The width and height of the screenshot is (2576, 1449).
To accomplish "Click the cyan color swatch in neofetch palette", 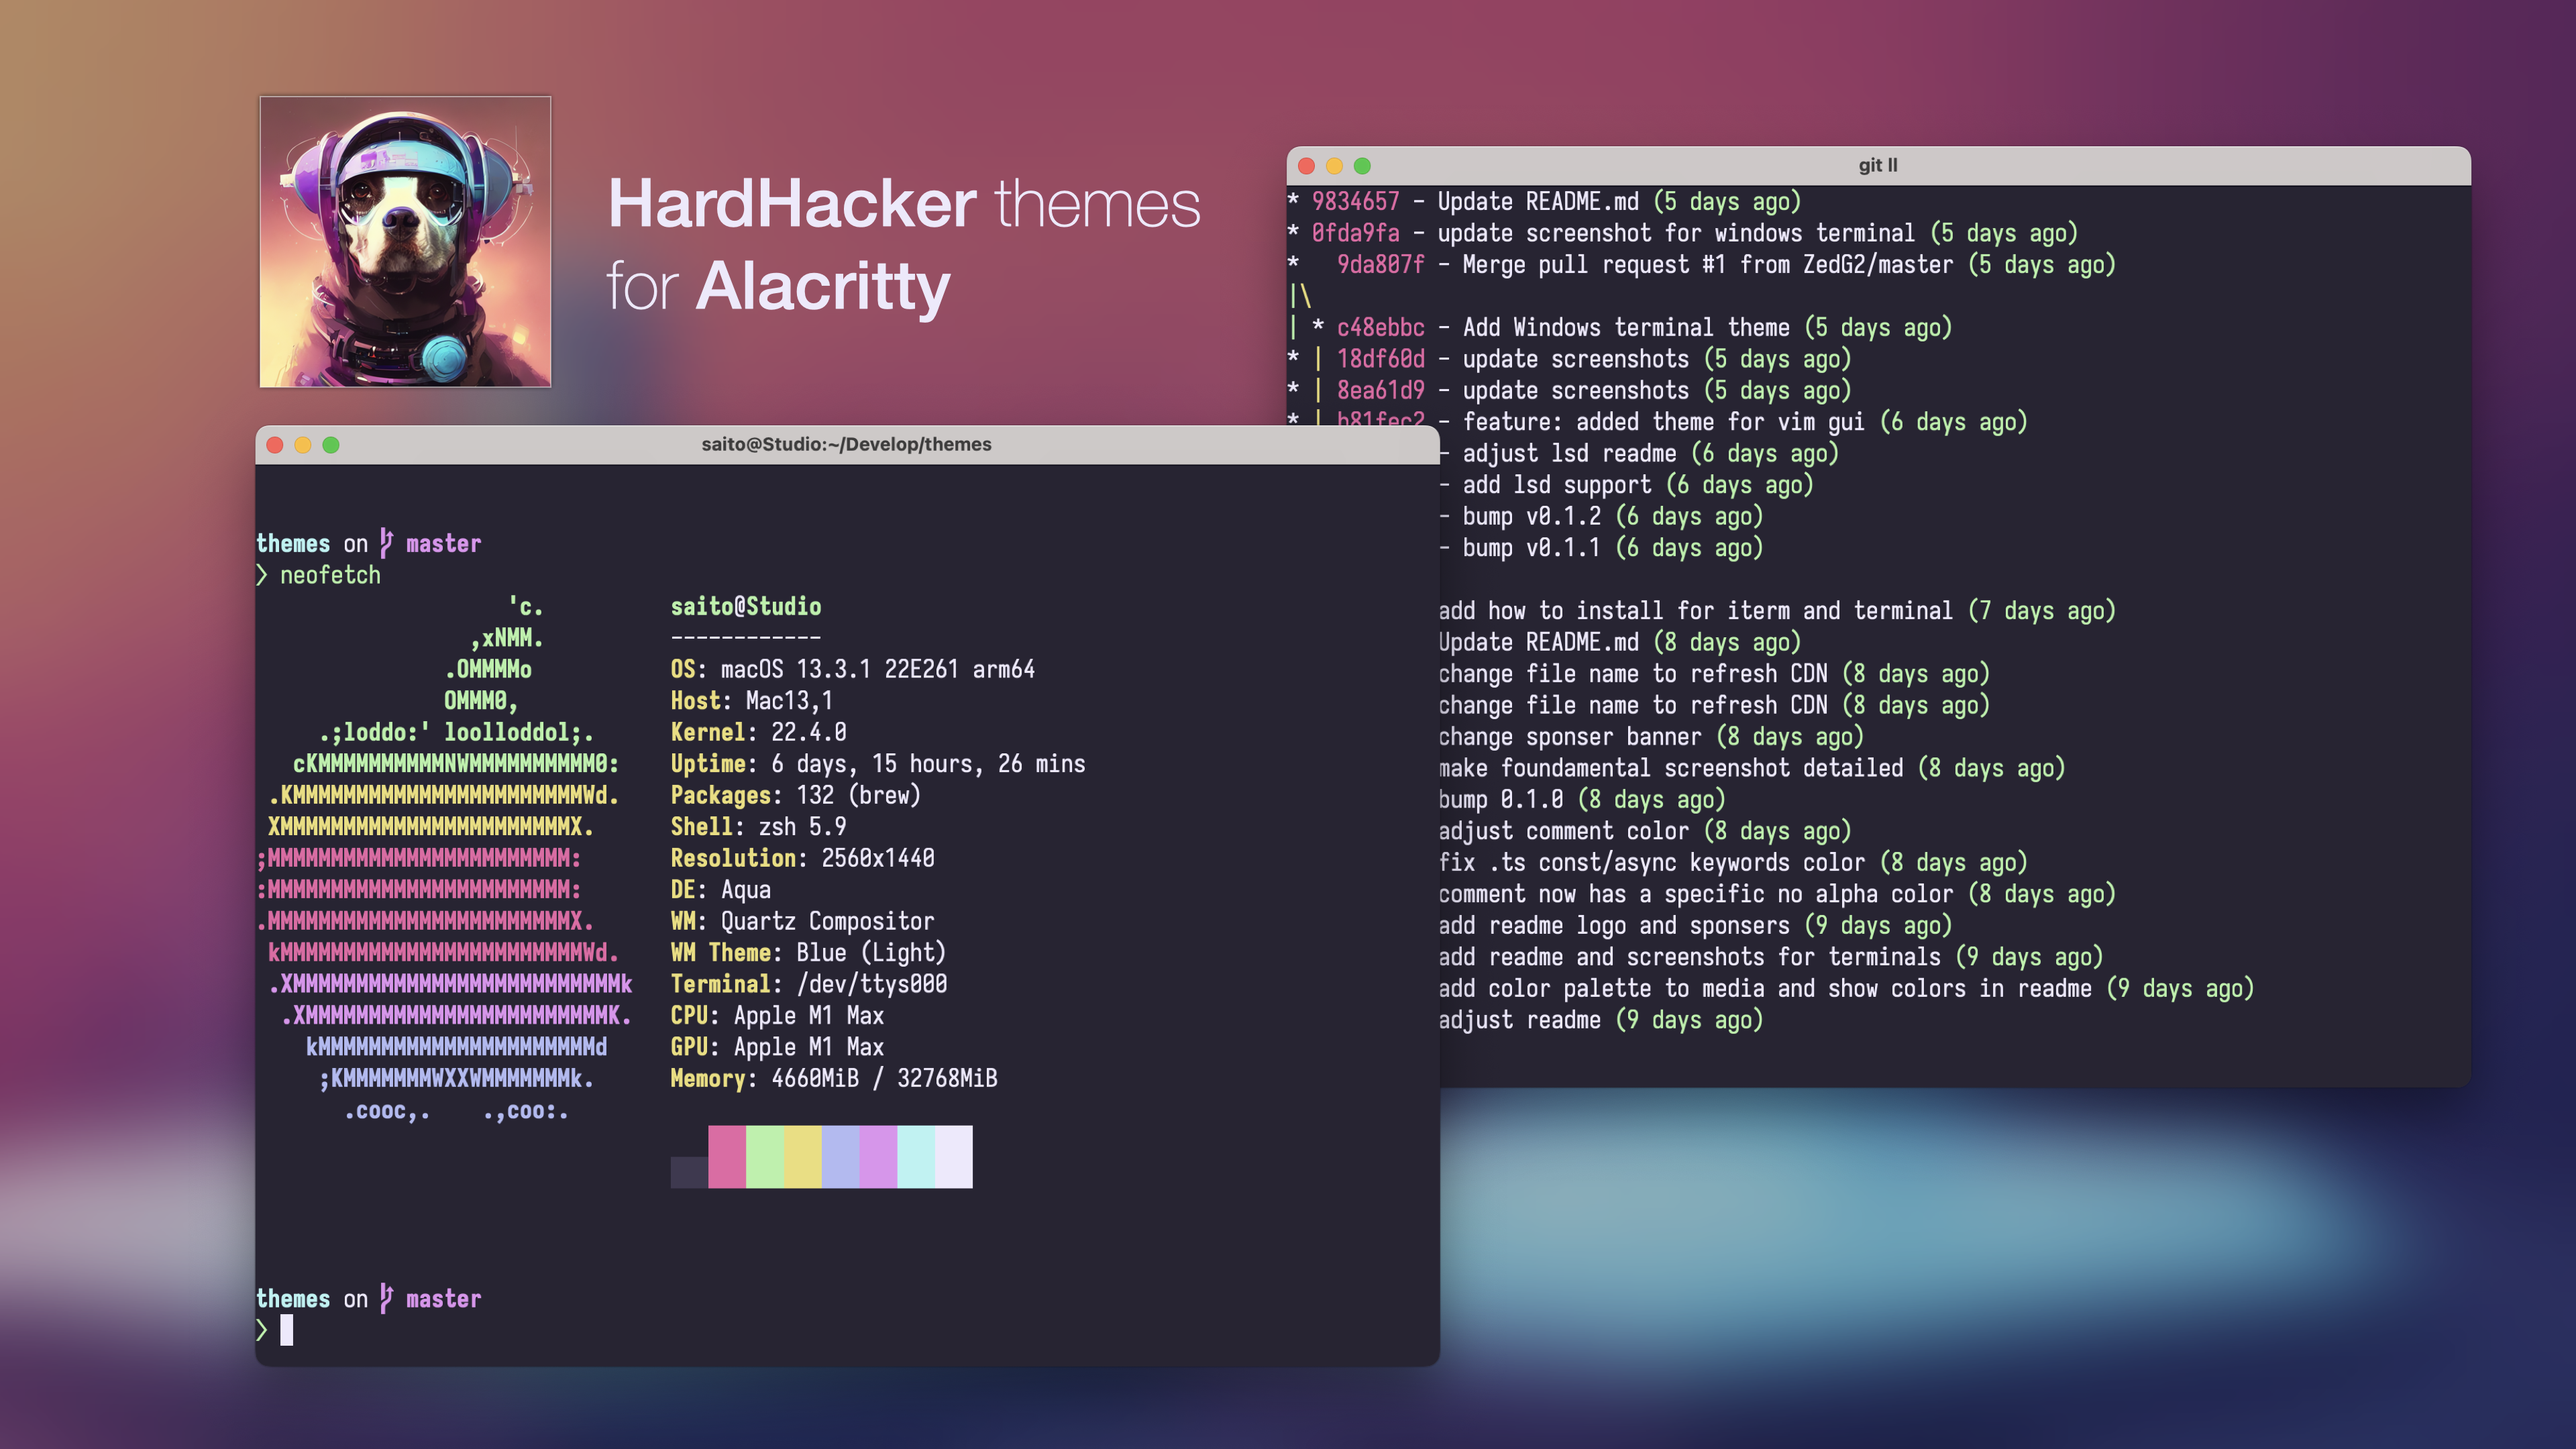I will (x=915, y=1156).
